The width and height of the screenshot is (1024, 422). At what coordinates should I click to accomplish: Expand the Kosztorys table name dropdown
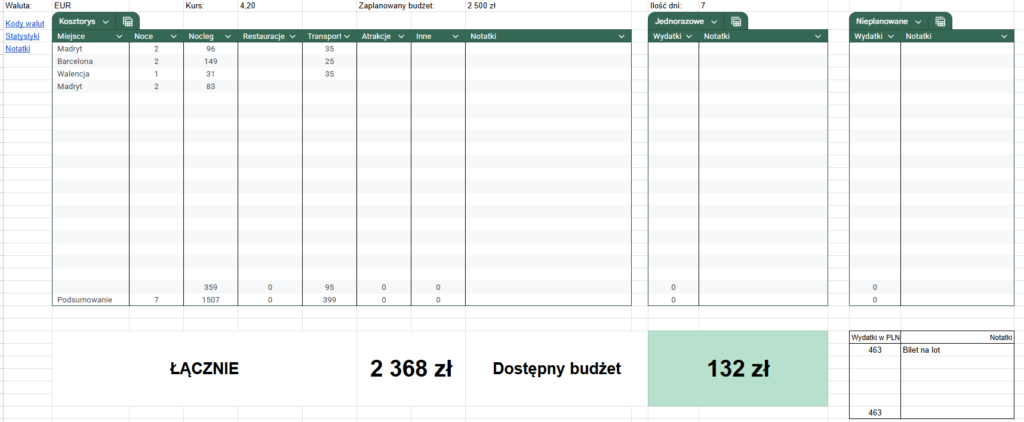(106, 22)
